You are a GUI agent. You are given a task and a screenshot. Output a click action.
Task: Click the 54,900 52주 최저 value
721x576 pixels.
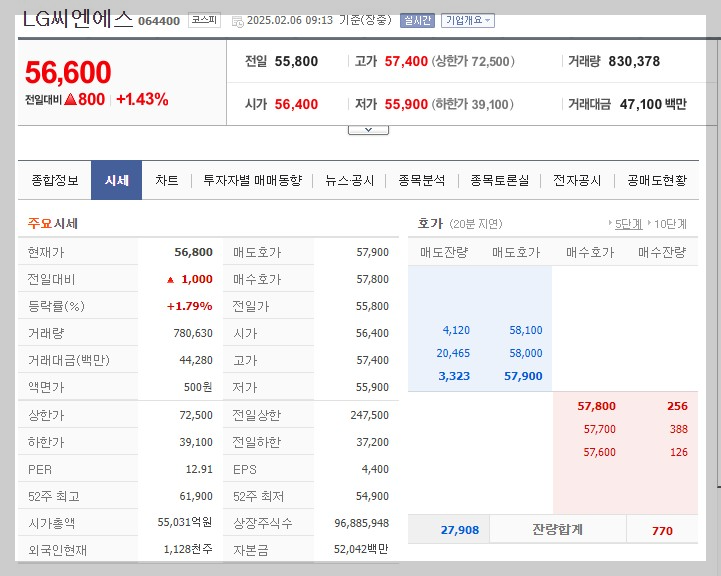(x=372, y=496)
